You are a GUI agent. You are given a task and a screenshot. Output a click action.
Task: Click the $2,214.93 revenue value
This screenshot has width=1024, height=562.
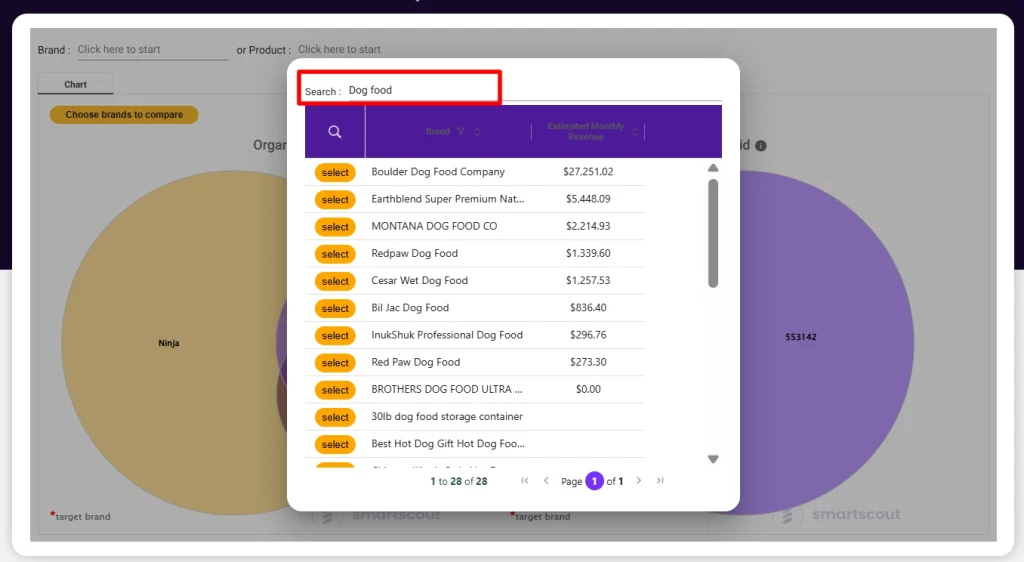(588, 226)
